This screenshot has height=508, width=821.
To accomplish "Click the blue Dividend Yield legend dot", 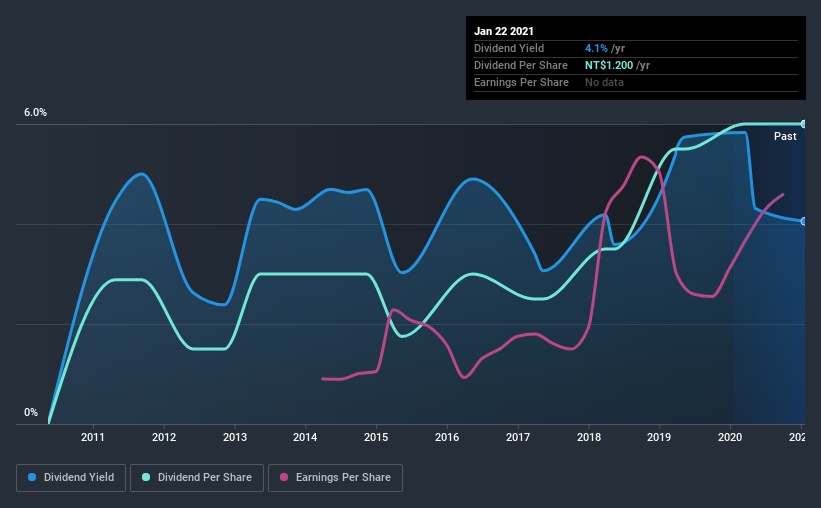I will click(32, 477).
